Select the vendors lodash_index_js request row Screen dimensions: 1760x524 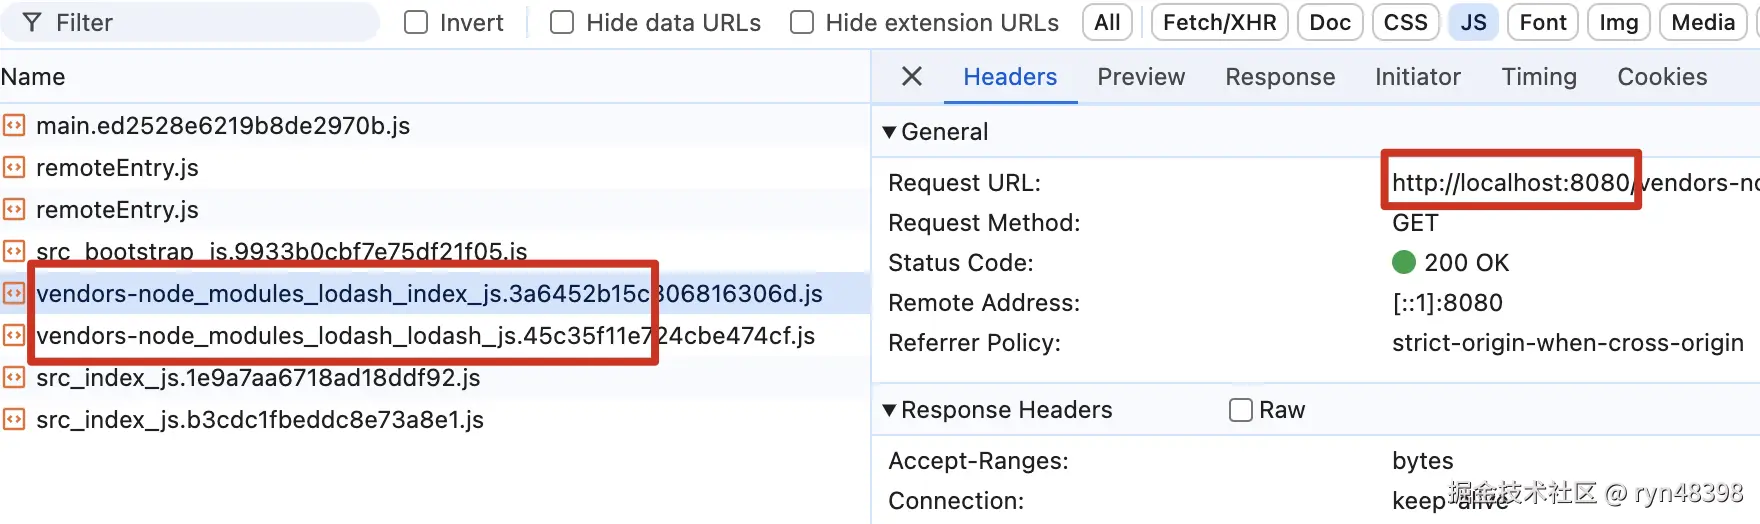(430, 293)
